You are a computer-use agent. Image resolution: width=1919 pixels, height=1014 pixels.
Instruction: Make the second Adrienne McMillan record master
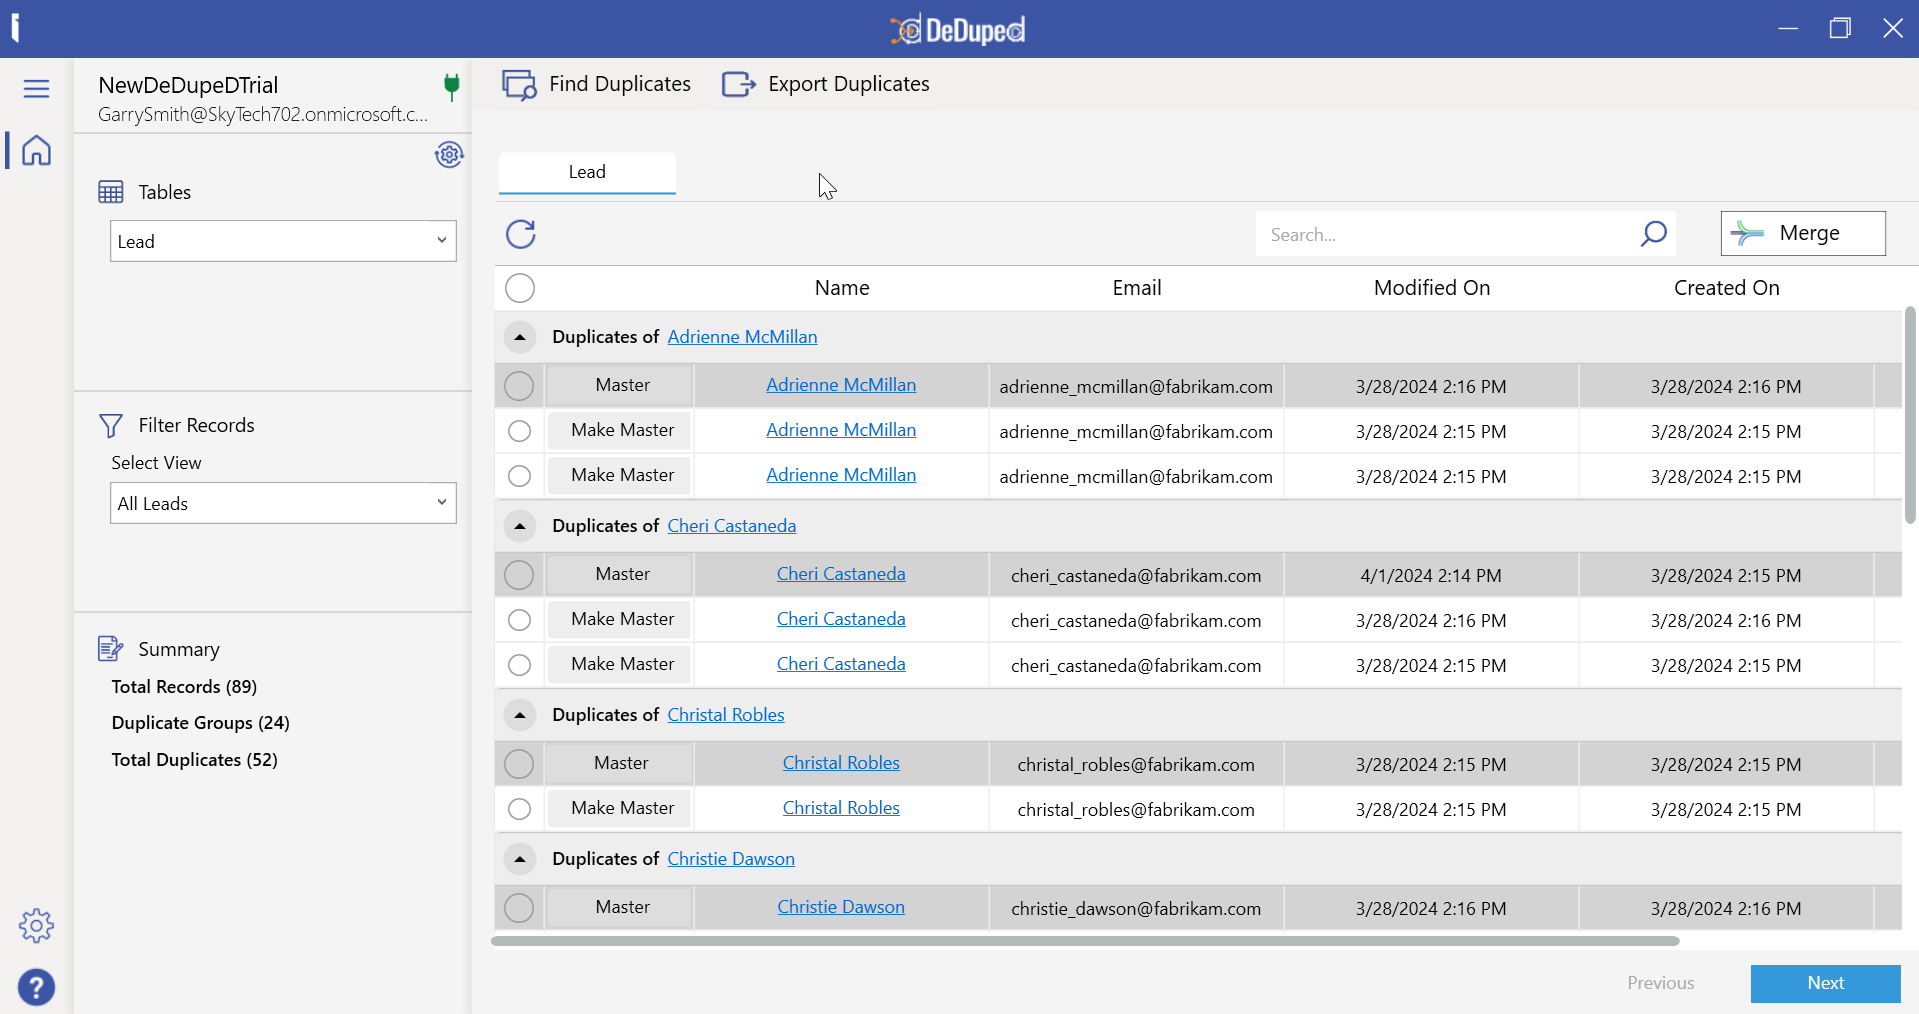click(619, 430)
